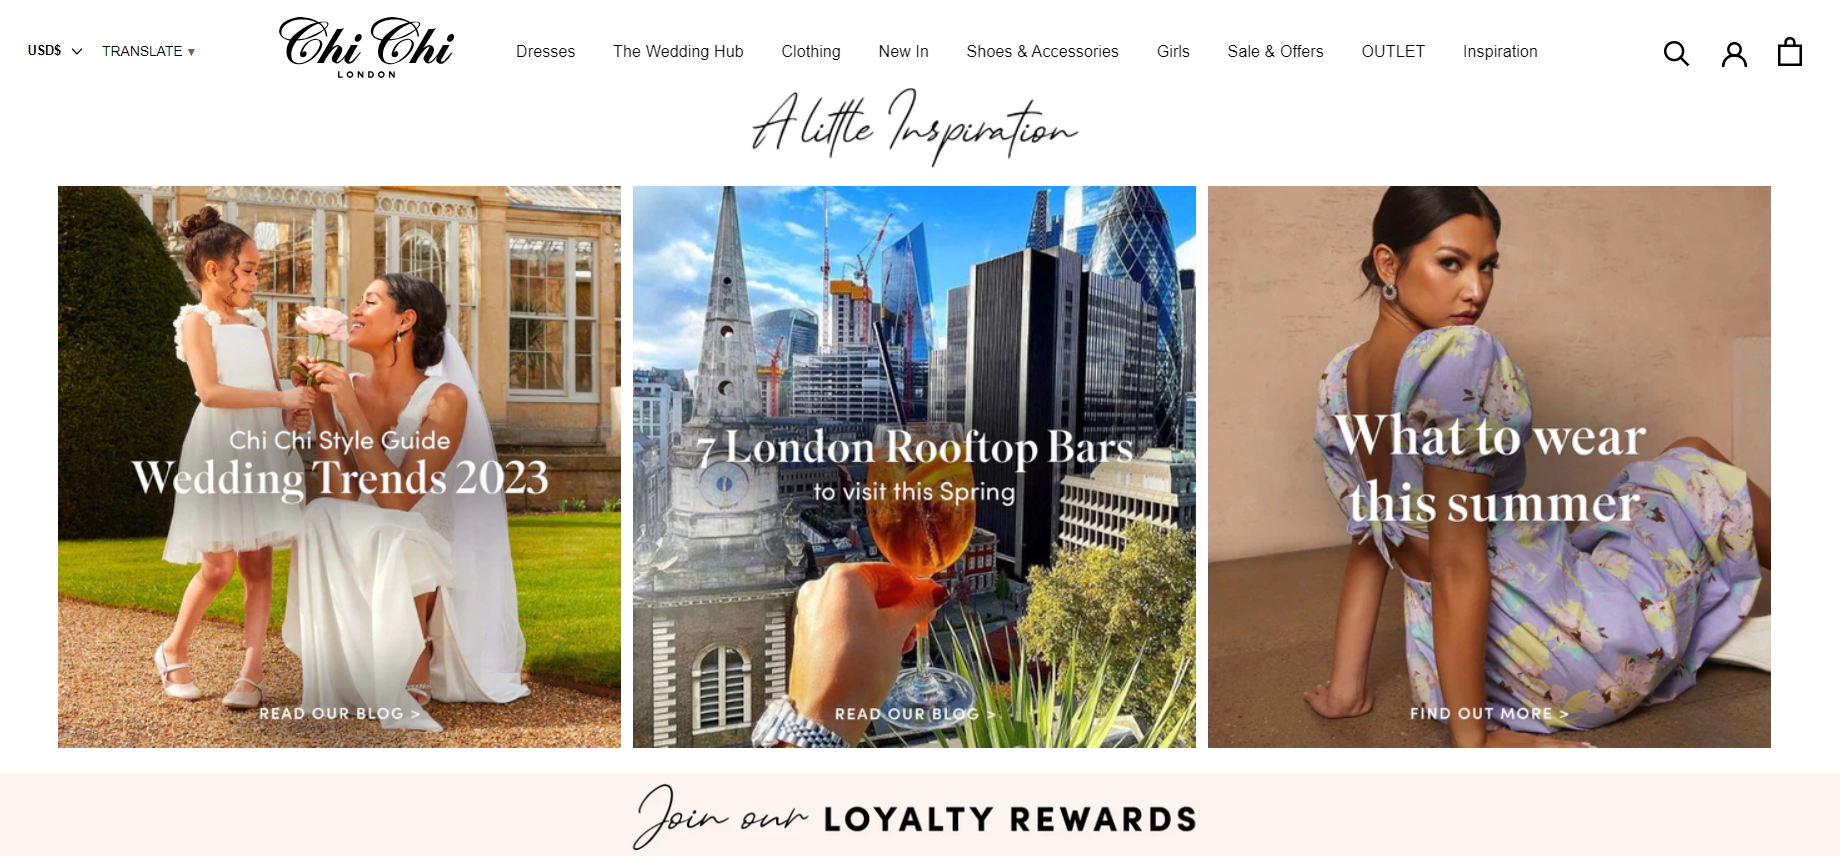Open the shopping bag icon
This screenshot has width=1840, height=856.
tap(1790, 52)
